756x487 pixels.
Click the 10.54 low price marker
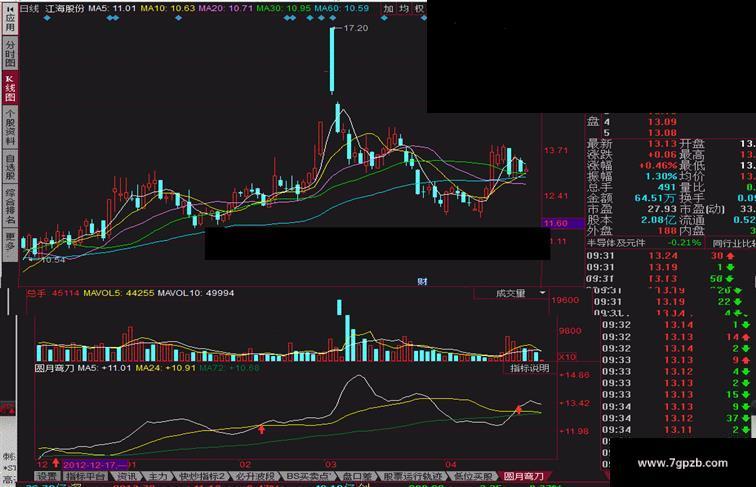click(53, 260)
